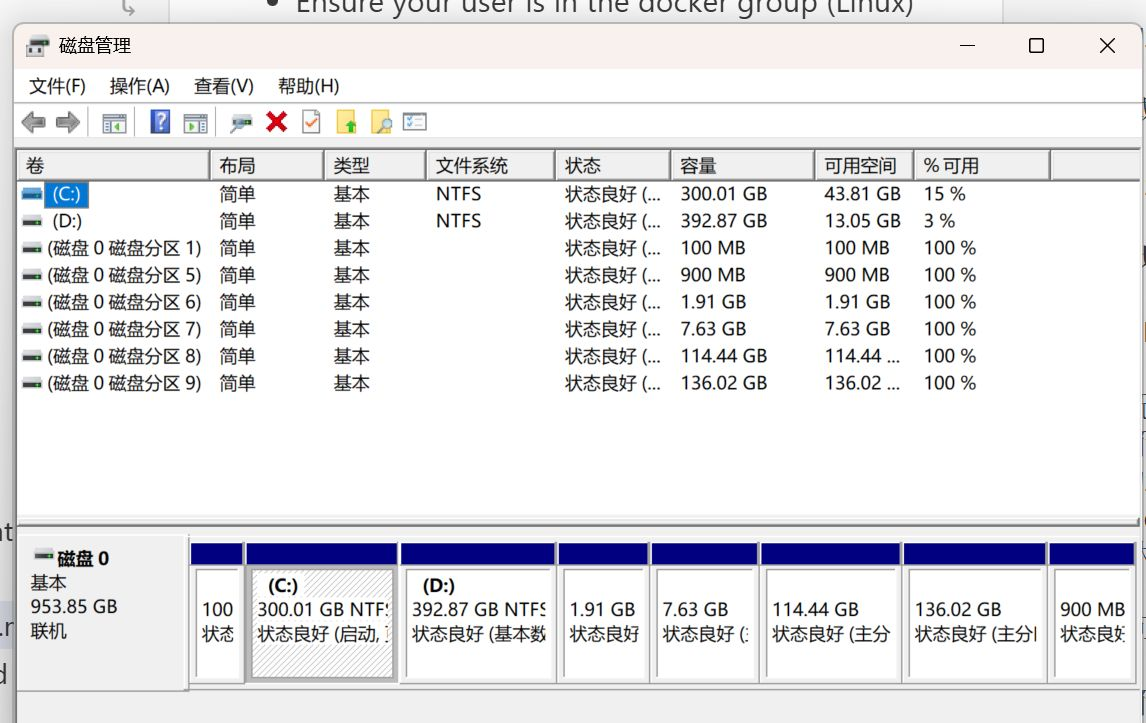1146x723 pixels.
Task: Click the 13.05 GB free space cell
Action: pos(862,222)
